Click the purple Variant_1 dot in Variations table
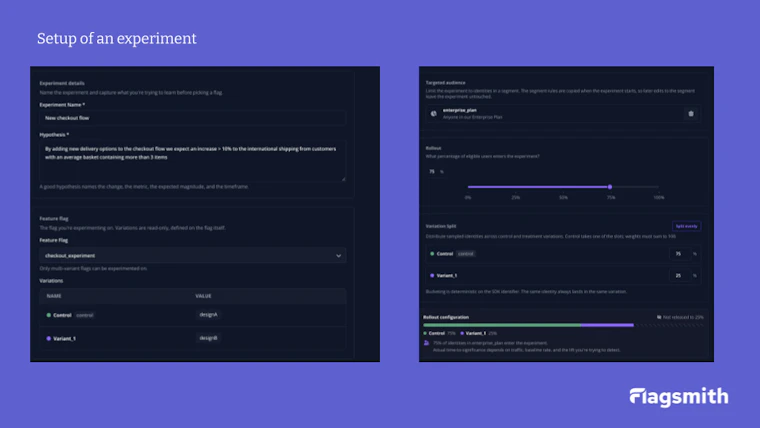760x428 pixels. [x=48, y=338]
